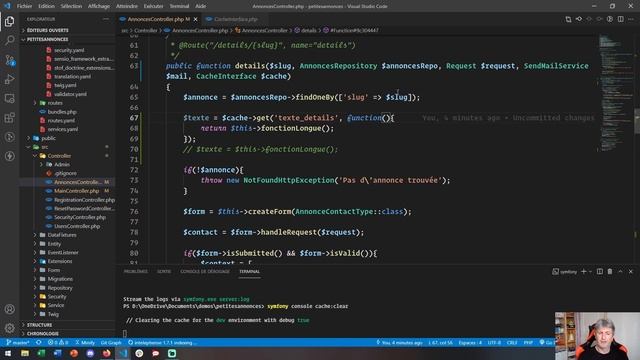Open the editor more actions ellipsis

click(x=631, y=19)
